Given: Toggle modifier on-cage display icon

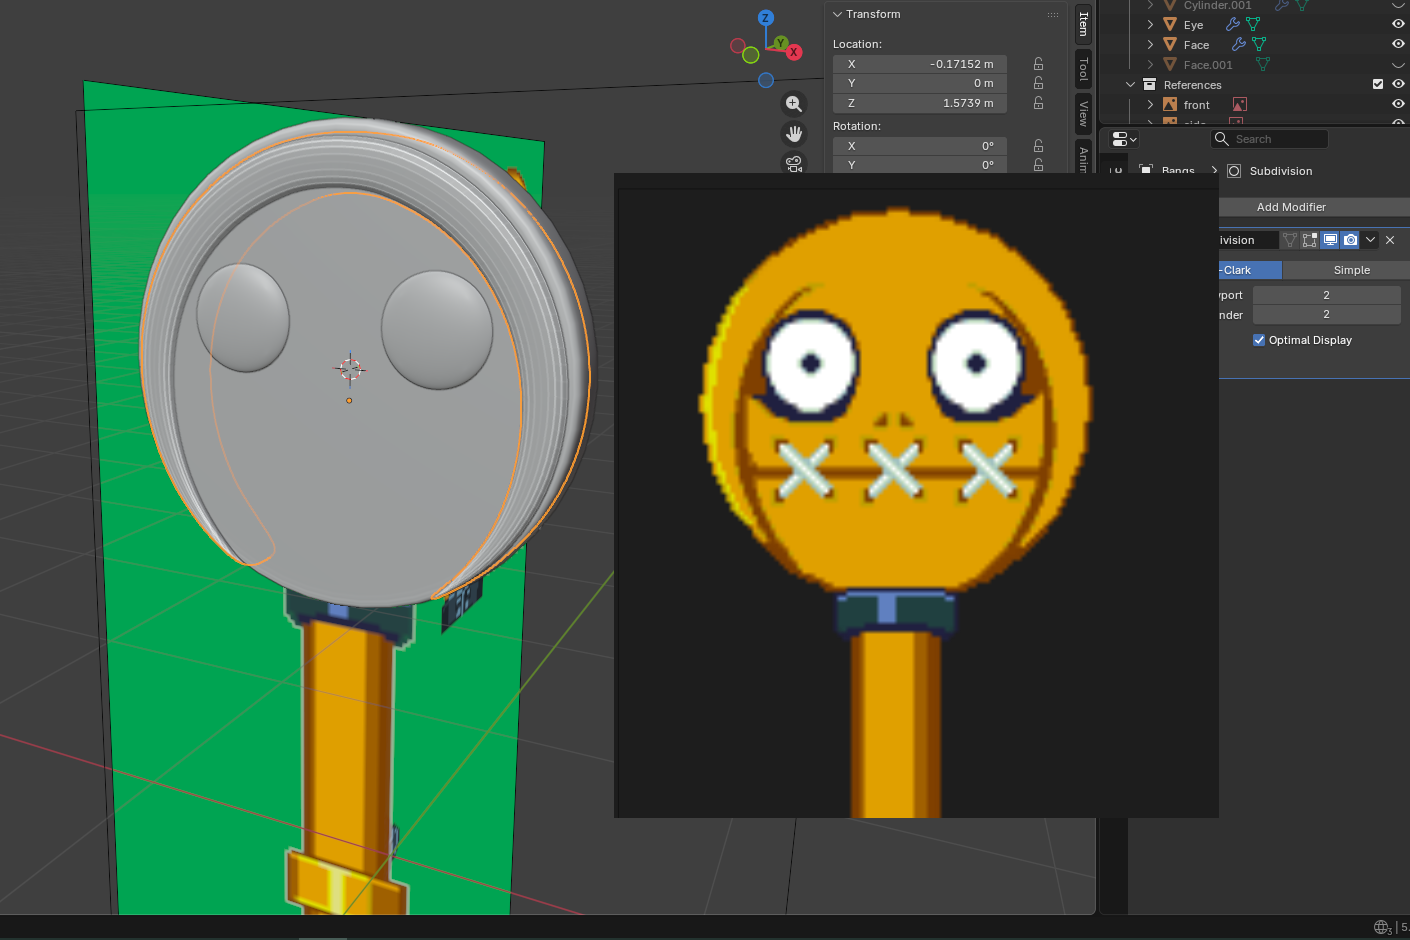Looking at the screenshot, I should [x=1290, y=240].
